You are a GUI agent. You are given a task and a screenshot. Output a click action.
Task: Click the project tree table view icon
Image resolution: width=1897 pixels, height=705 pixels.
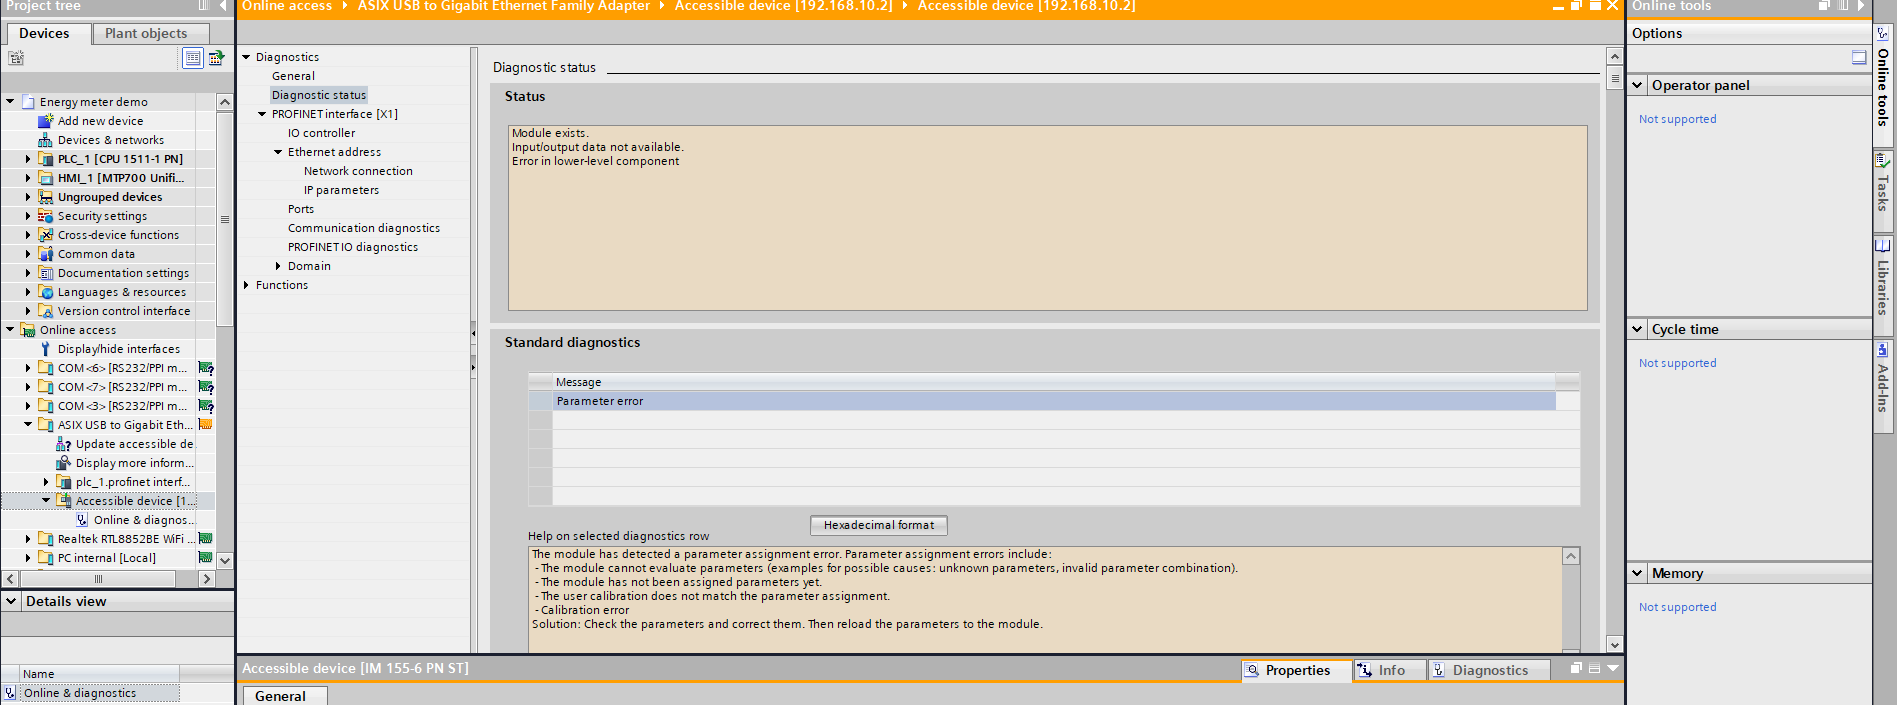pos(193,58)
